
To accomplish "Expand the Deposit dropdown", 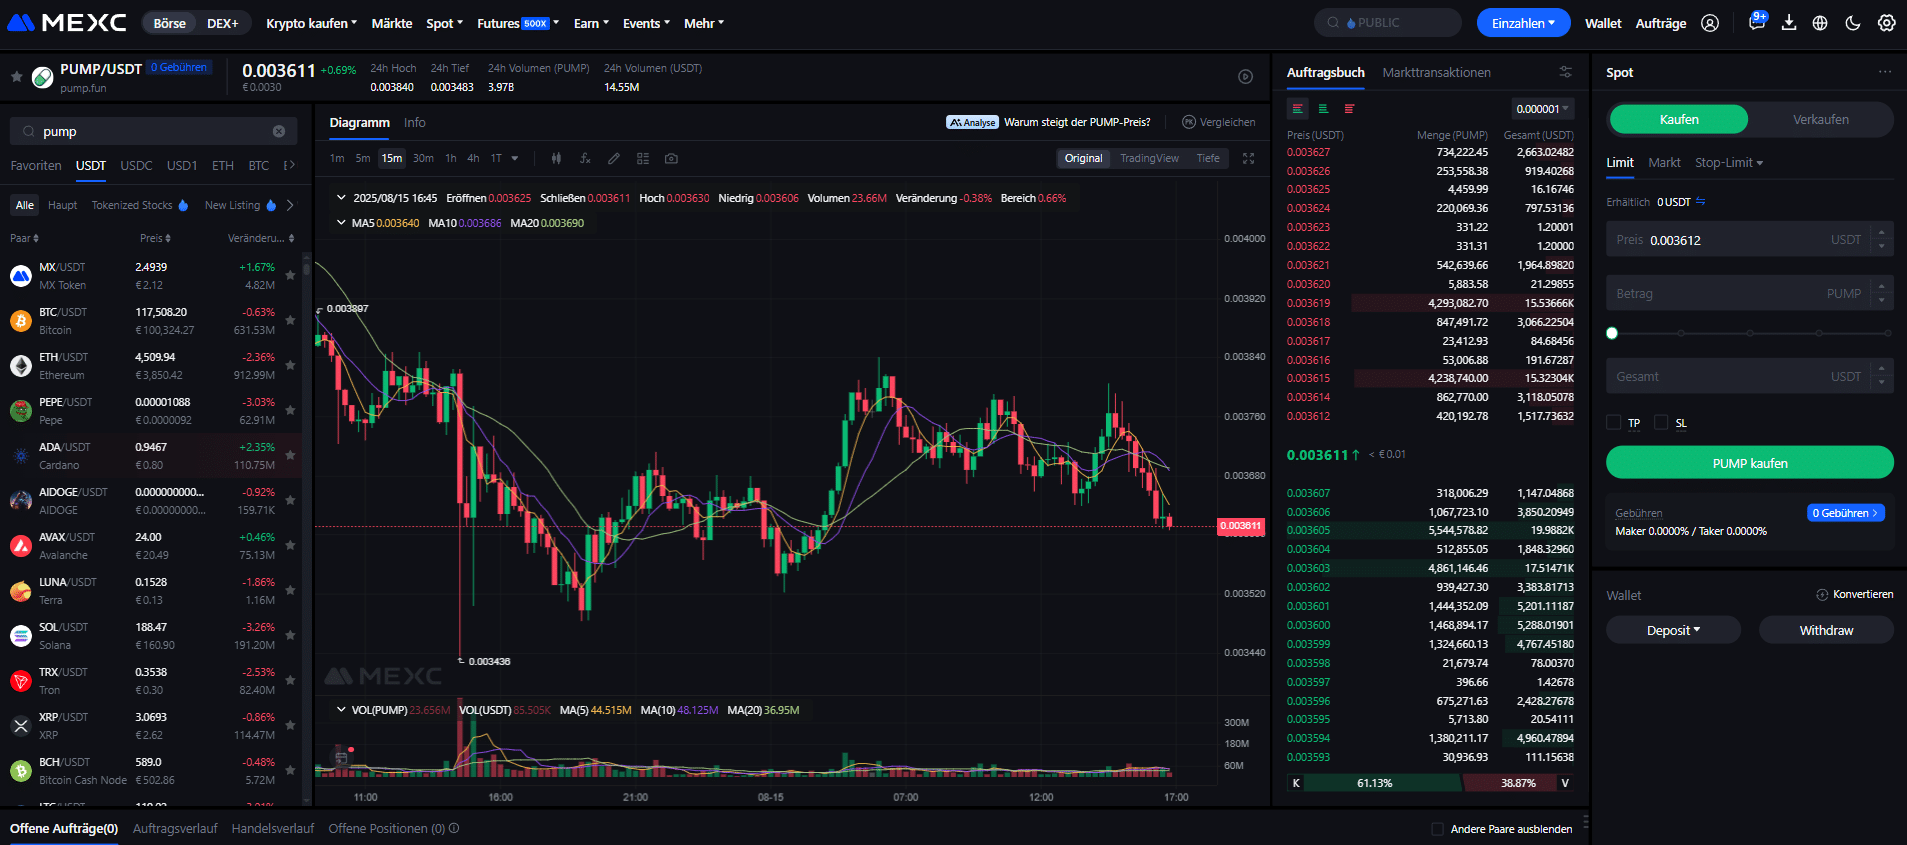I will pyautogui.click(x=1673, y=630).
